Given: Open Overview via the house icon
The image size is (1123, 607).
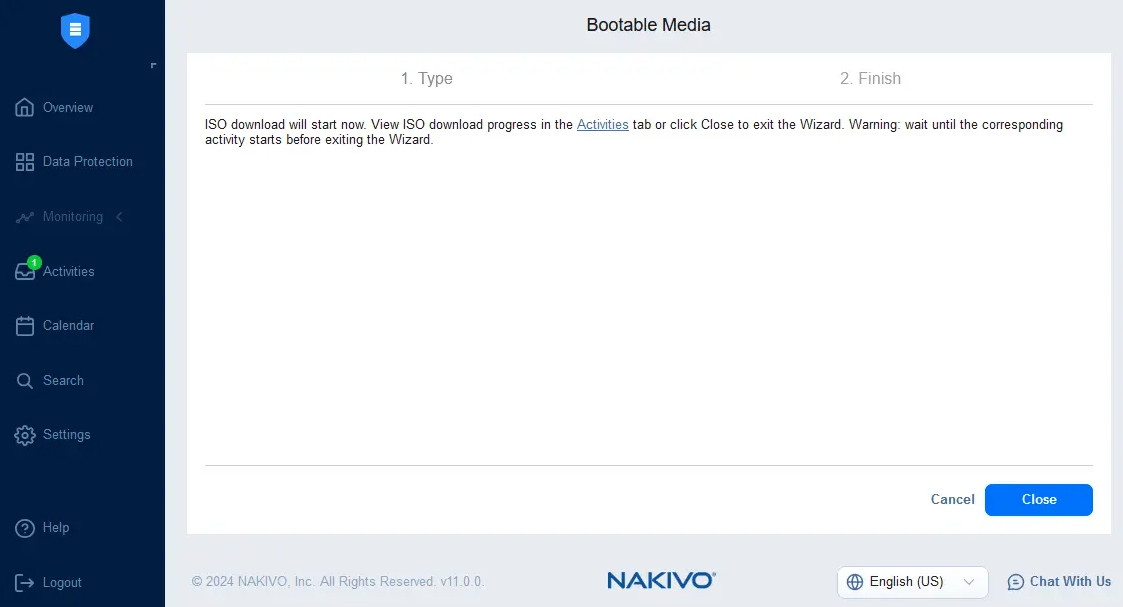Looking at the screenshot, I should (25, 108).
